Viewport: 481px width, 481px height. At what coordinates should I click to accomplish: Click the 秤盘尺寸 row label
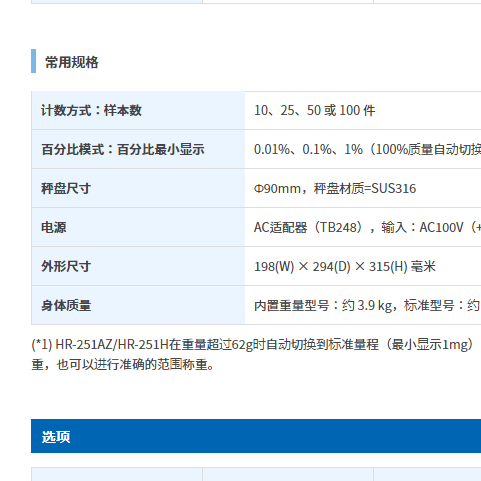pos(66,188)
